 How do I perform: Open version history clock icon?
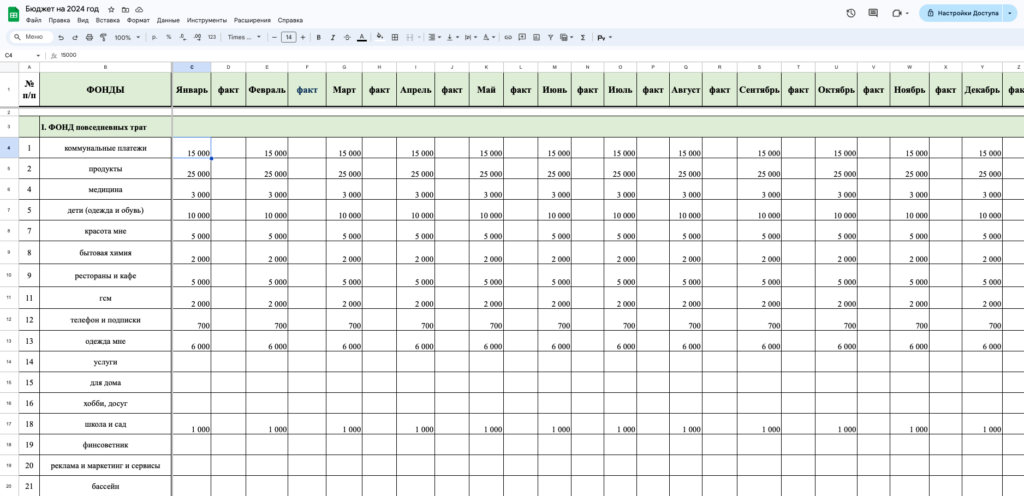click(850, 13)
